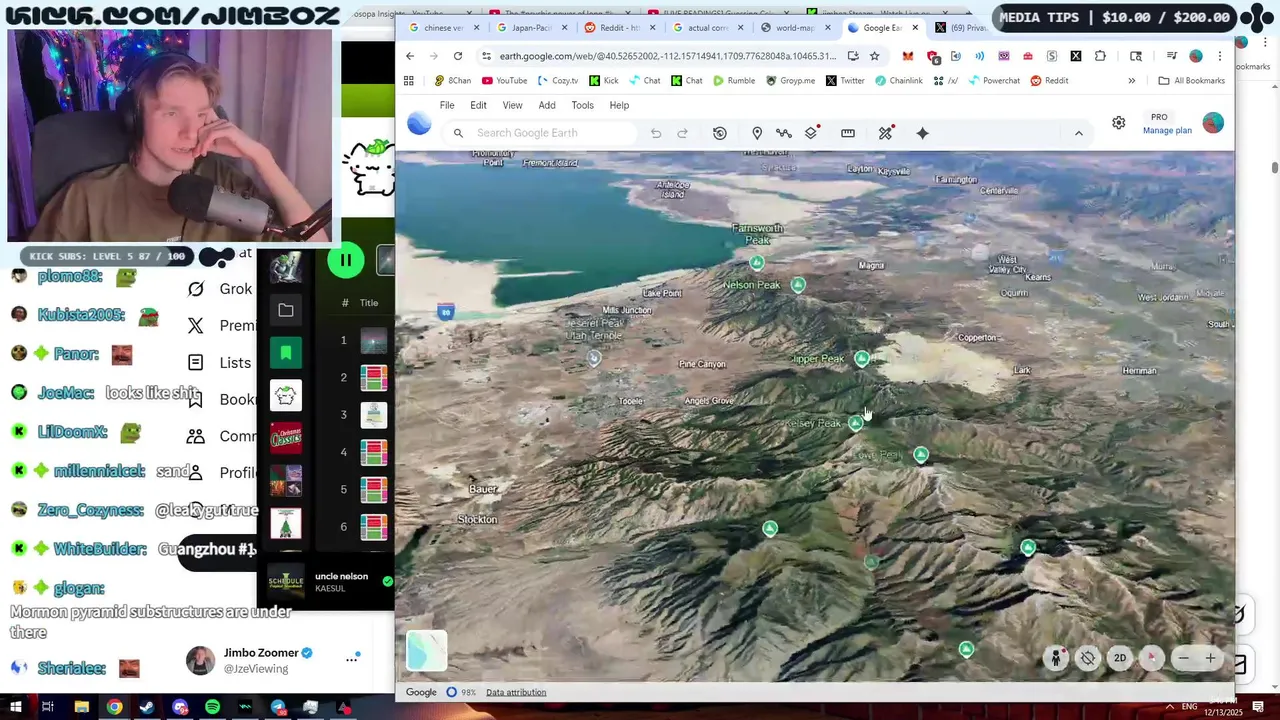
Task: Collapse the Earth toolbar with up chevron
Action: (1078, 133)
